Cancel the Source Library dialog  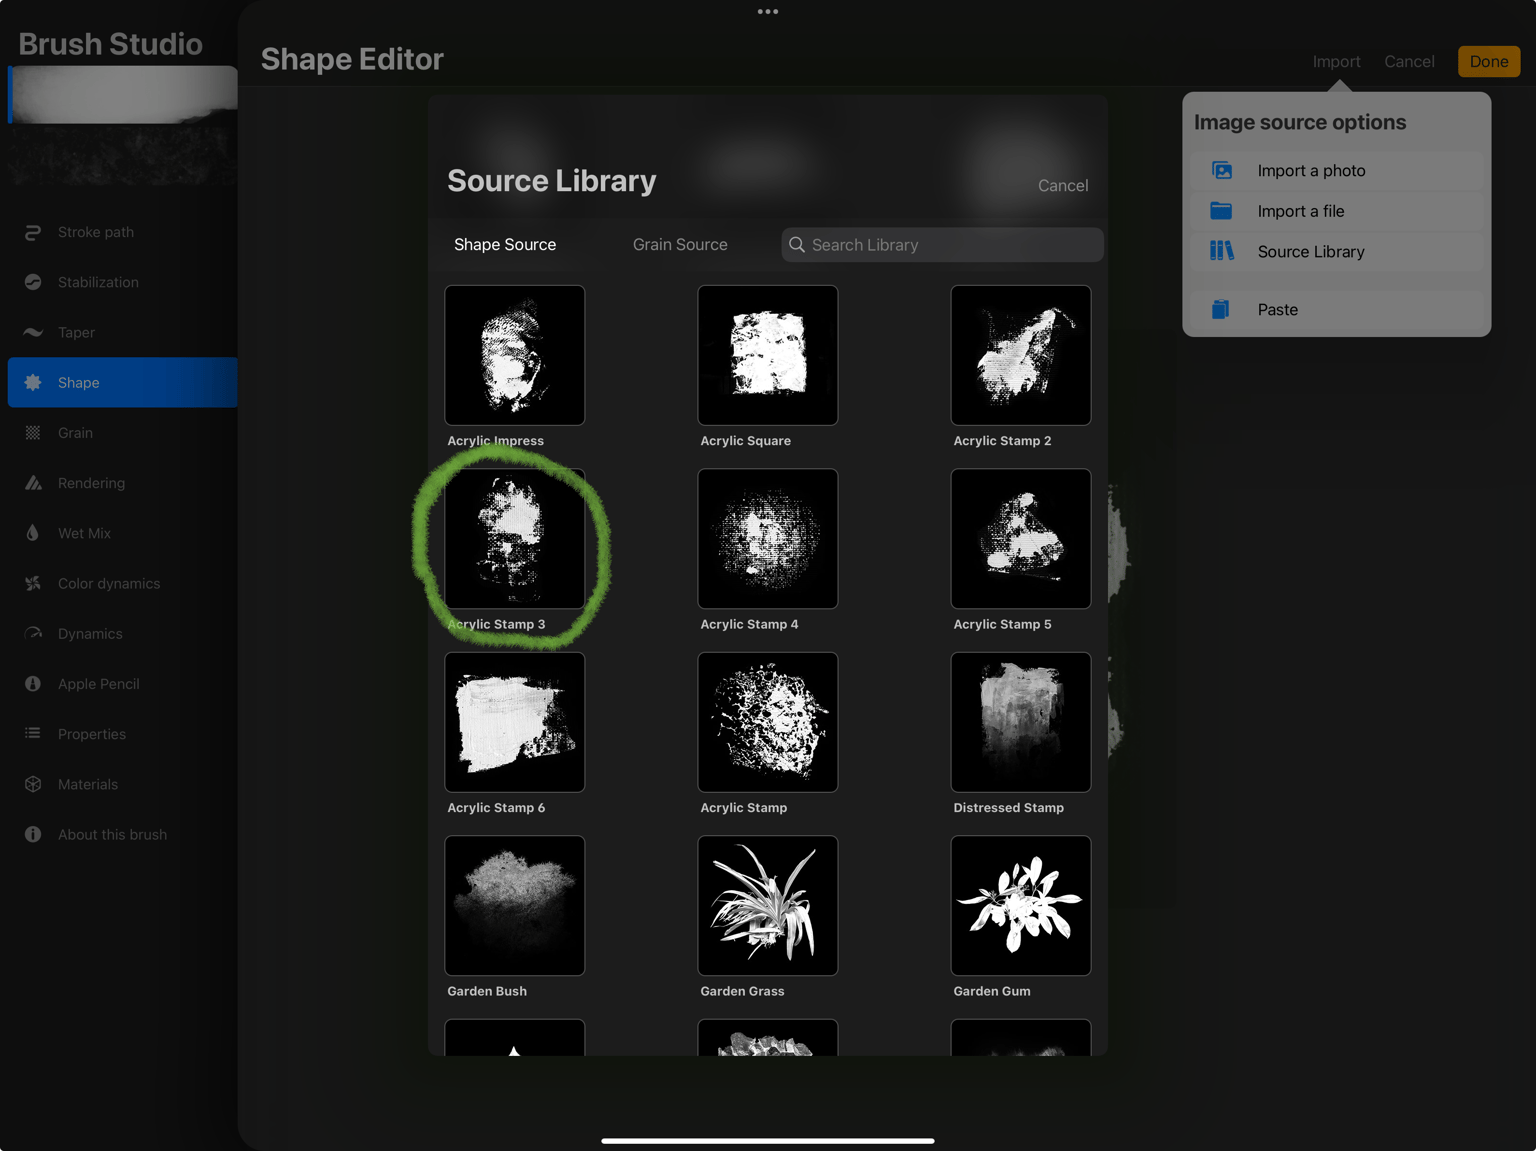pyautogui.click(x=1063, y=185)
